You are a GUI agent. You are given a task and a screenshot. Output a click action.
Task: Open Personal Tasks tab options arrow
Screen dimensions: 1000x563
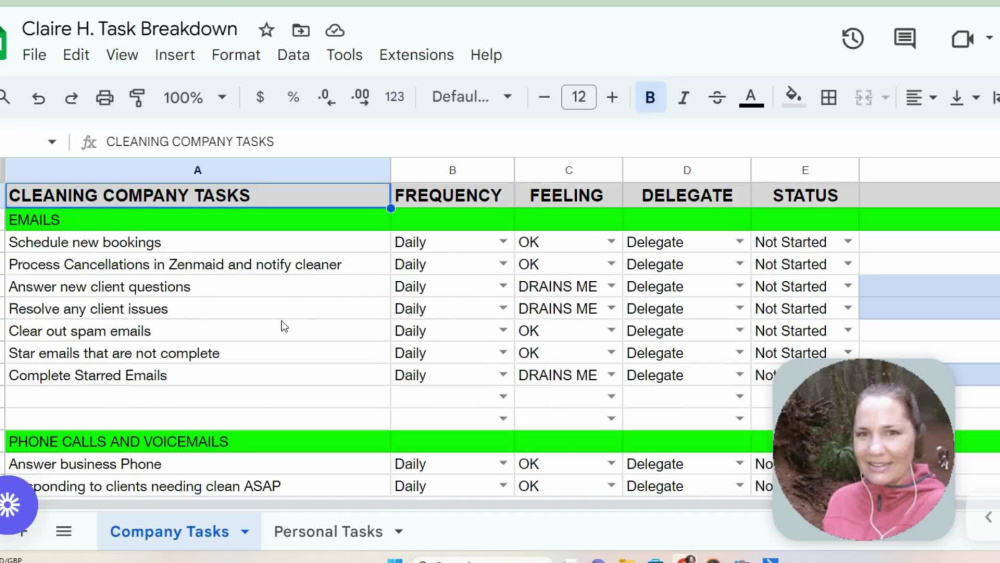[x=399, y=532]
